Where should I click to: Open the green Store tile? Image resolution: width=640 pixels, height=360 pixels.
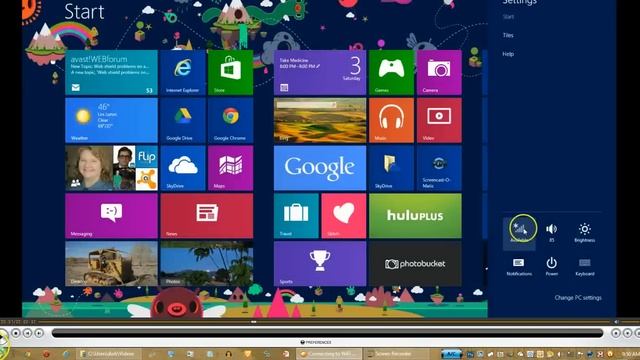pyautogui.click(x=231, y=73)
